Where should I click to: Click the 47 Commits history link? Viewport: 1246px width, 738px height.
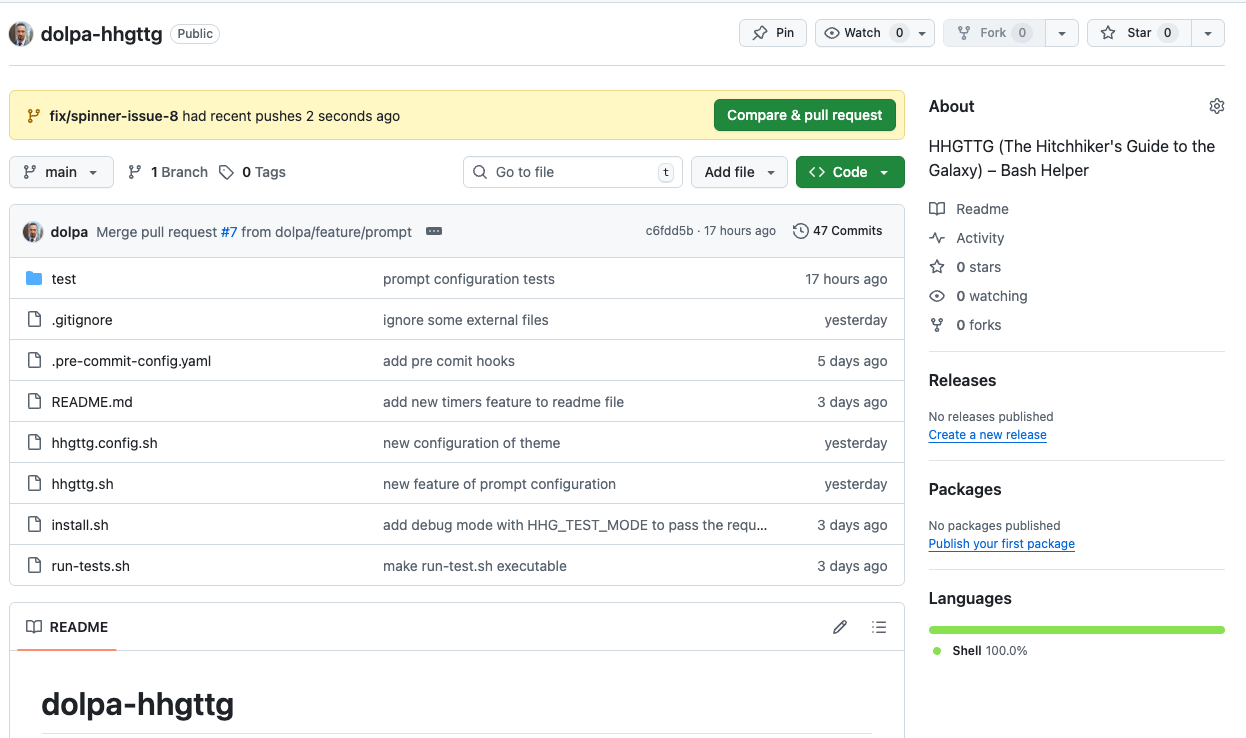pyautogui.click(x=837, y=231)
